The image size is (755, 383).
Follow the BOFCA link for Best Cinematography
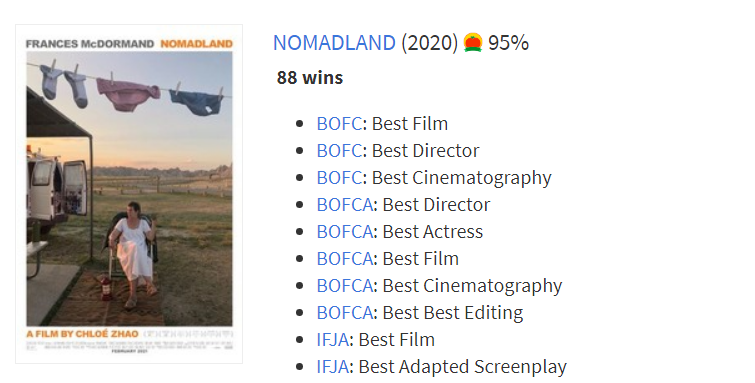(344, 286)
